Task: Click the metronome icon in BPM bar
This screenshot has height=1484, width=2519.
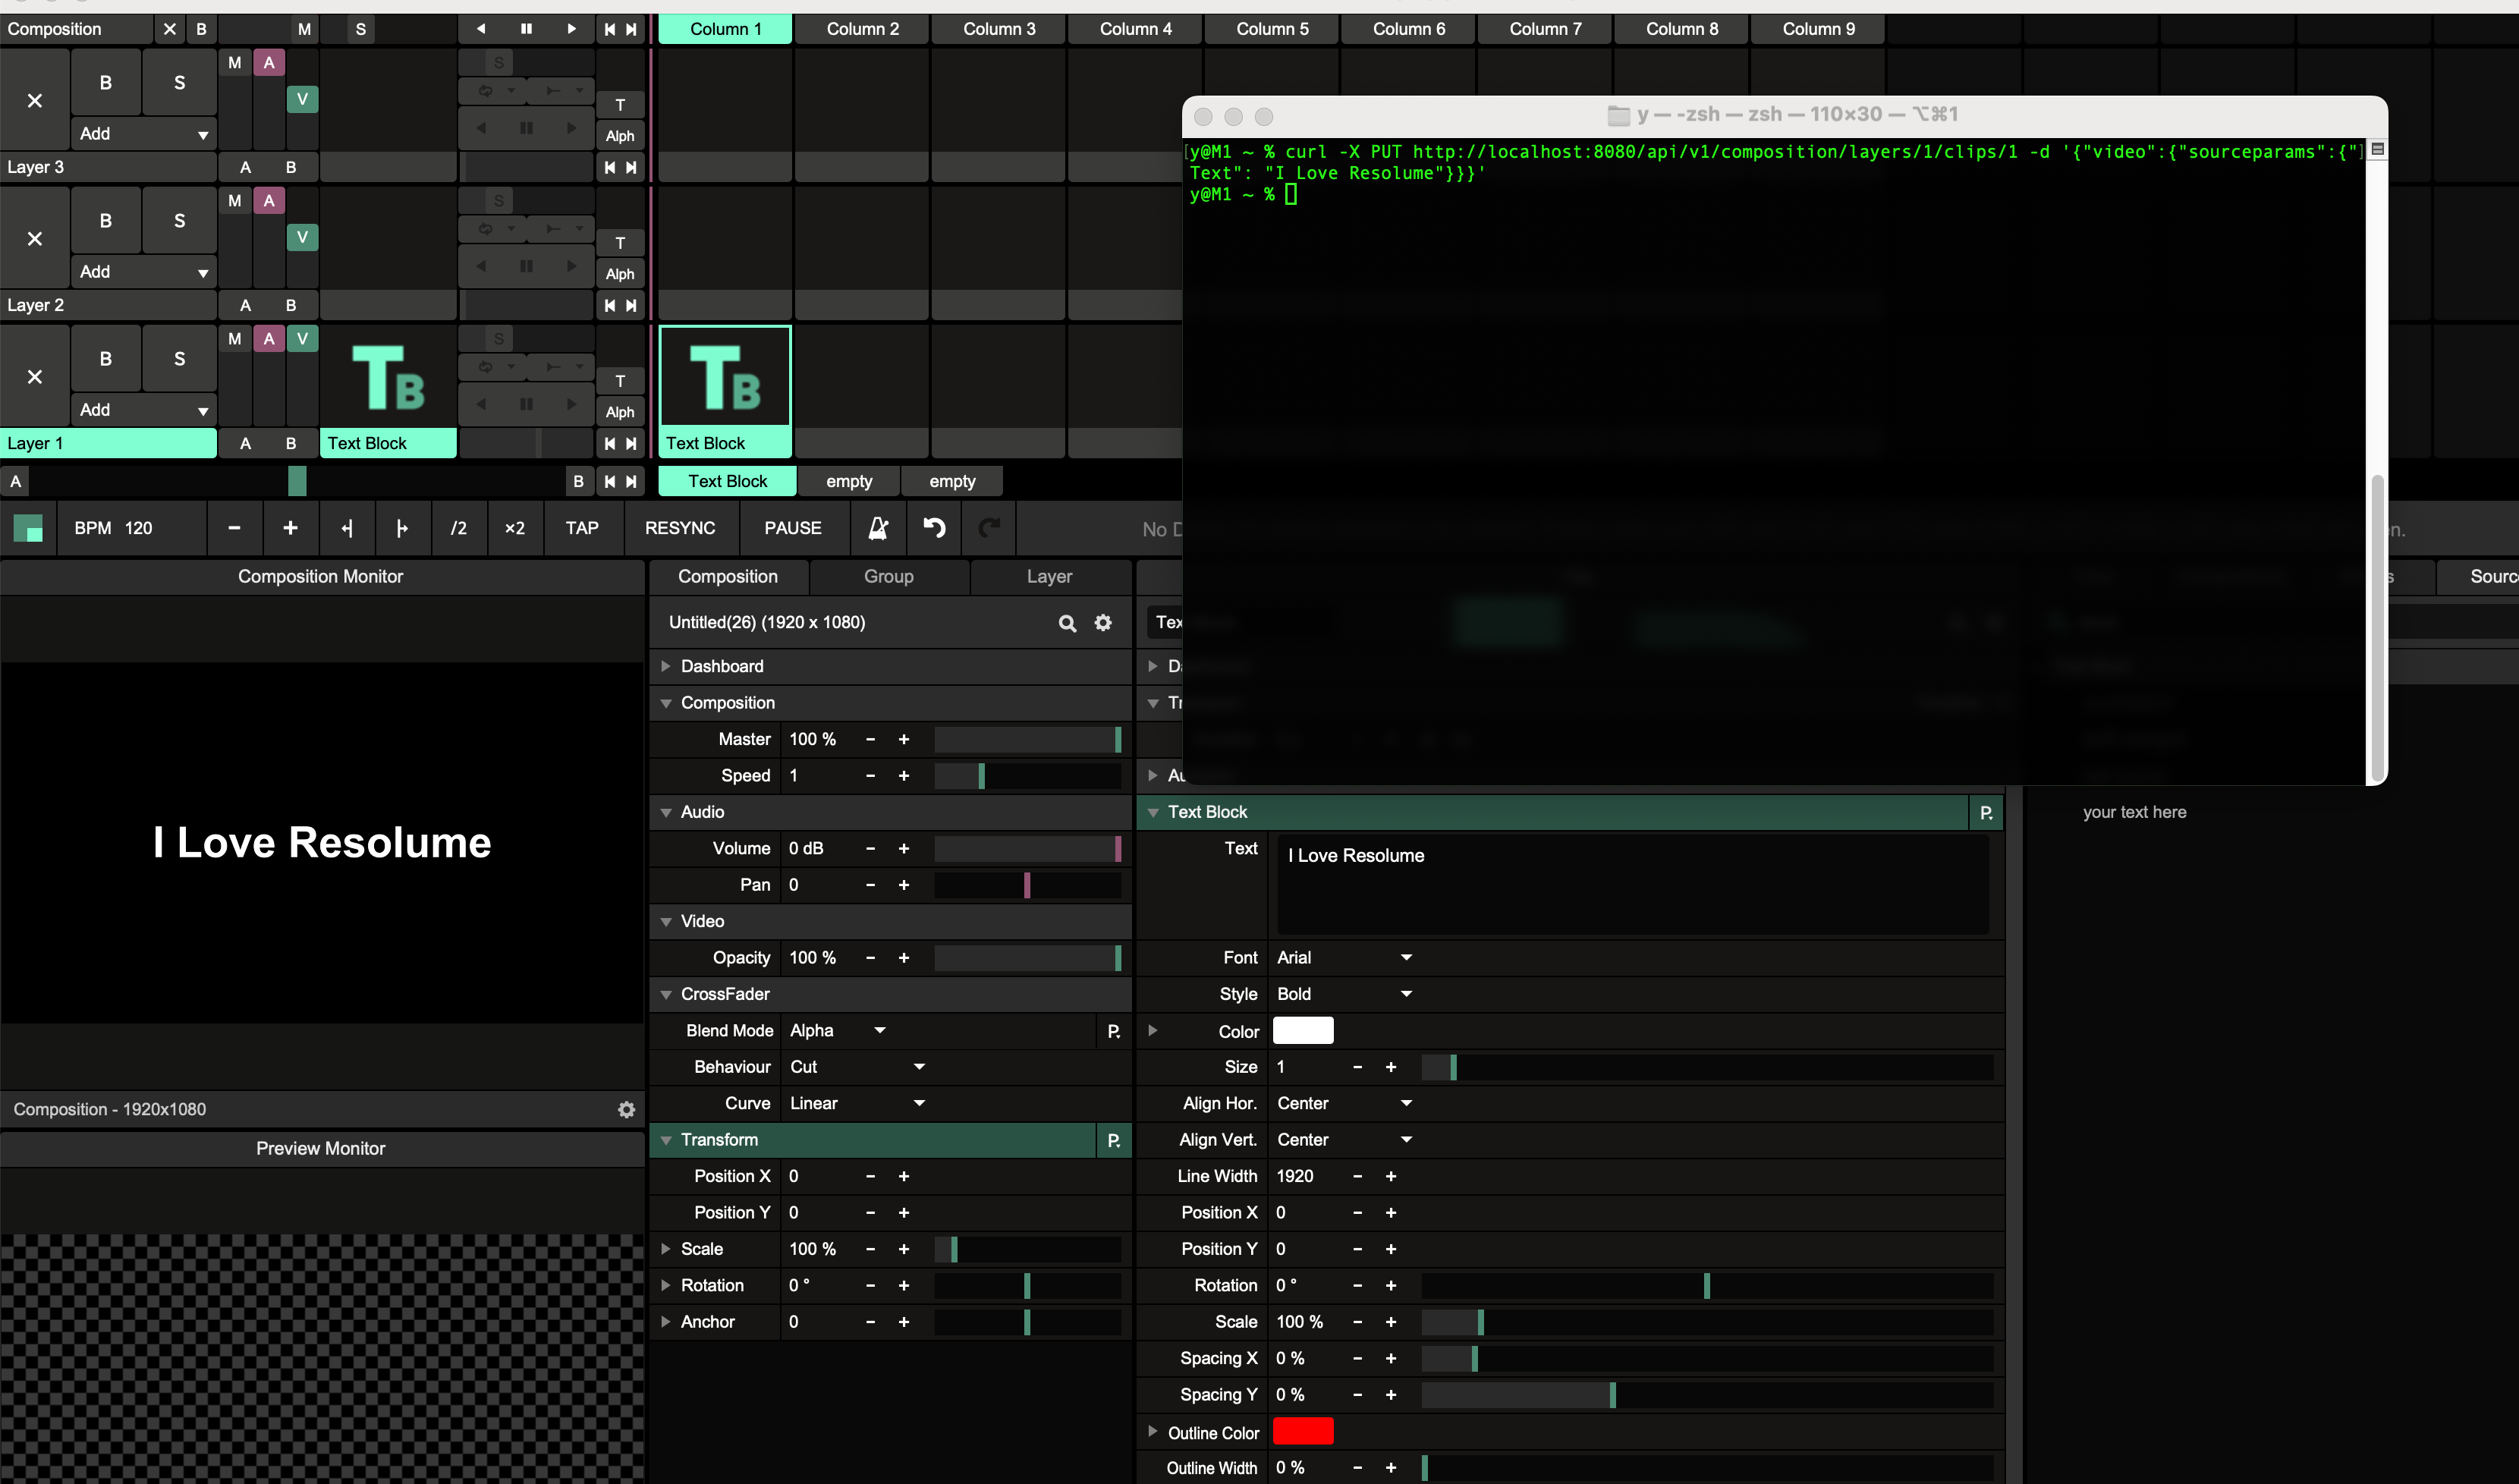Action: pos(878,528)
